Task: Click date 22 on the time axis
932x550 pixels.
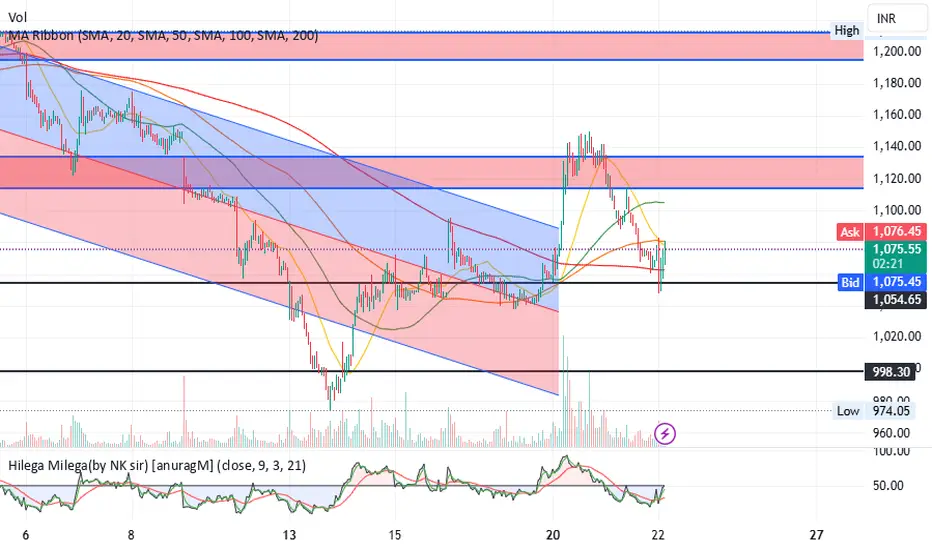Action: [658, 535]
